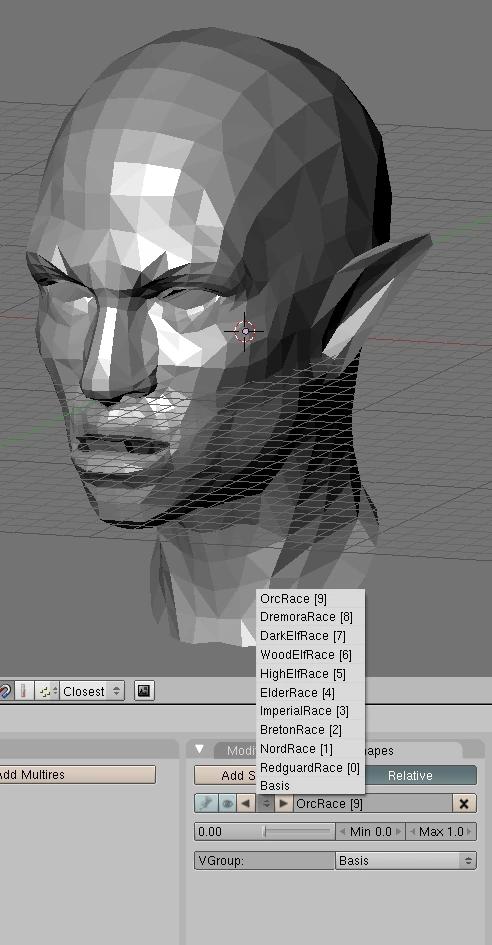Click the render preview image icon
Viewport: 492px width, 945px height.
[x=144, y=691]
